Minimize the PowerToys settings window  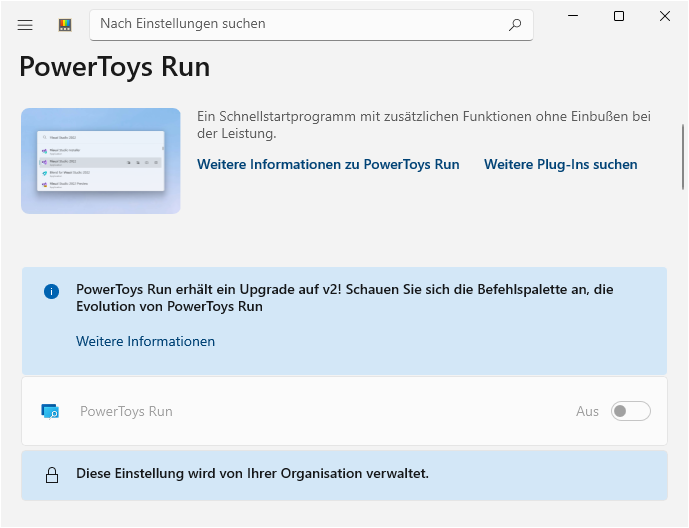coord(573,16)
